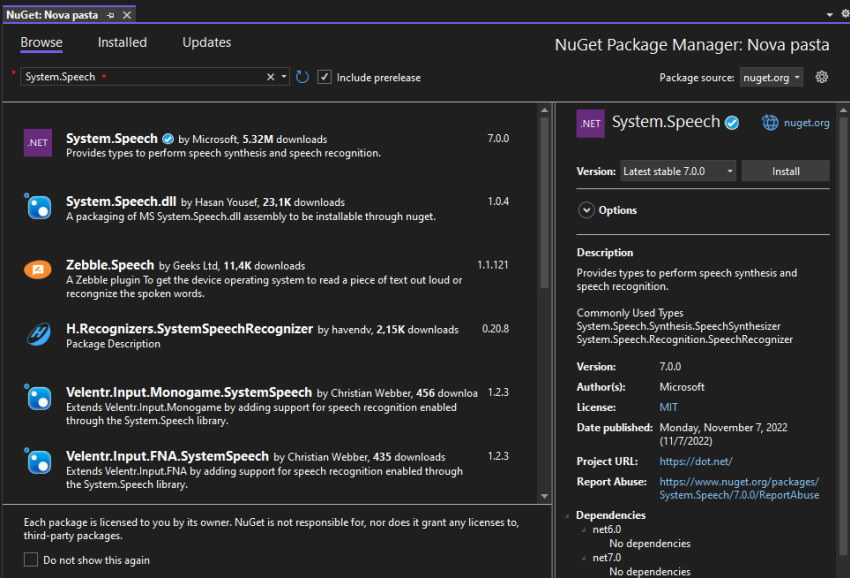The width and height of the screenshot is (850, 578).
Task: Clear the search box with the X icon
Action: (x=269, y=76)
